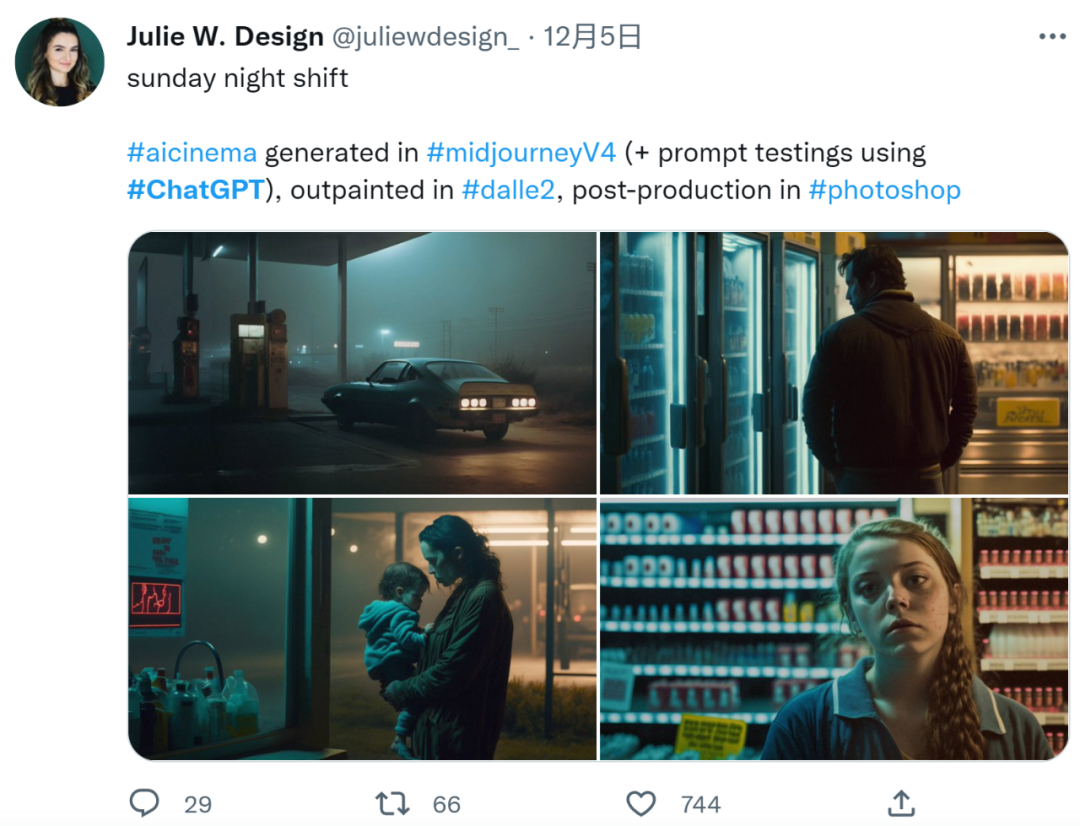
Task: Open the #dalle2 hashtag
Action: click(x=508, y=189)
